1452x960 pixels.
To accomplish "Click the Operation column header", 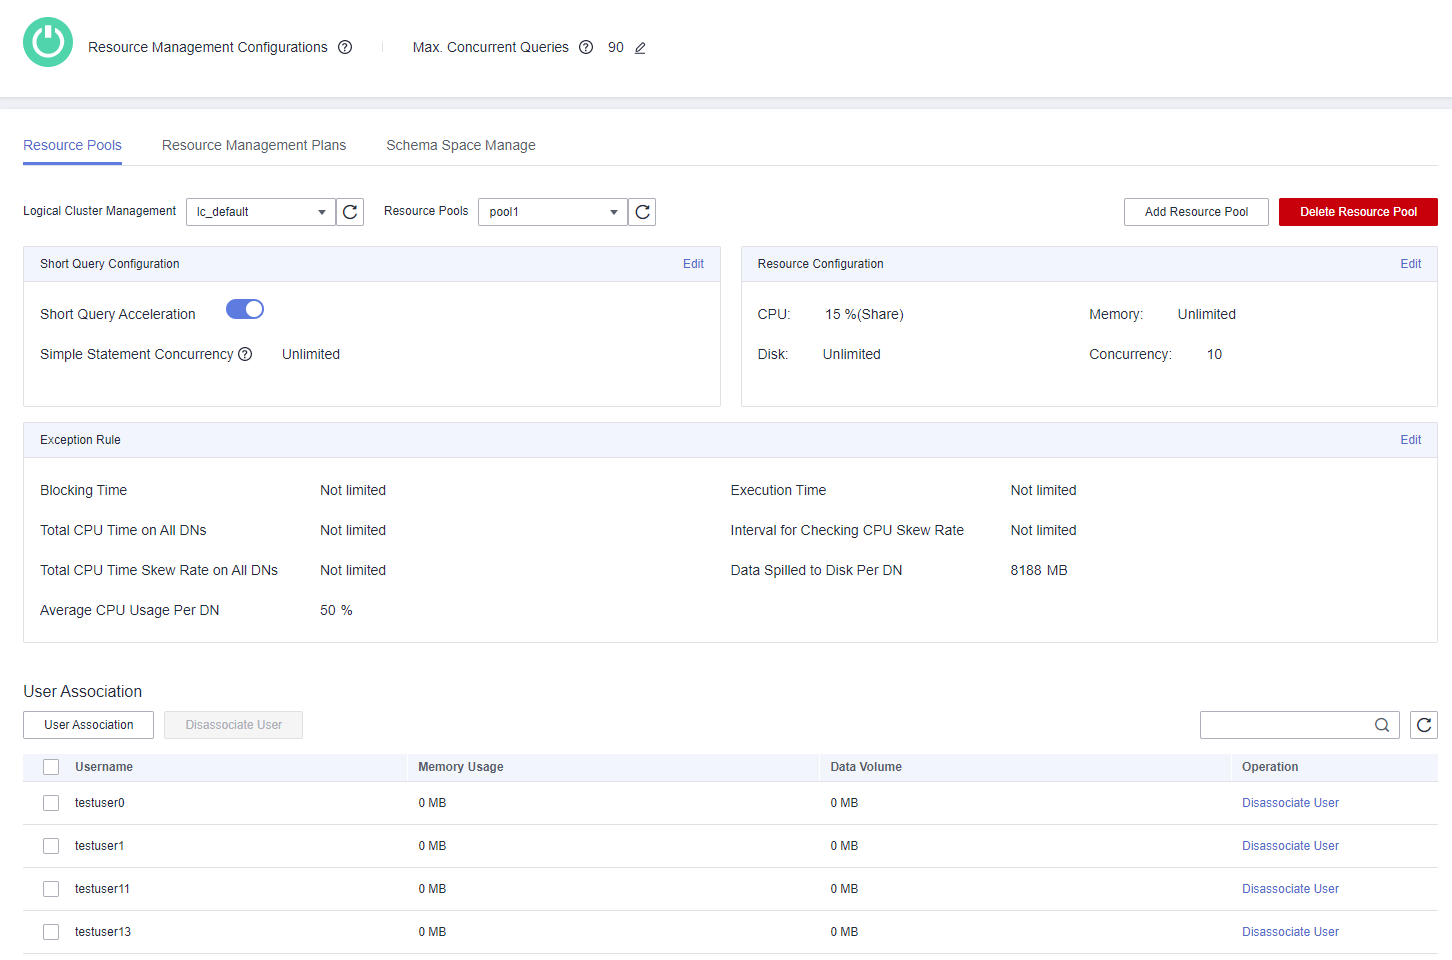I will (1270, 767).
